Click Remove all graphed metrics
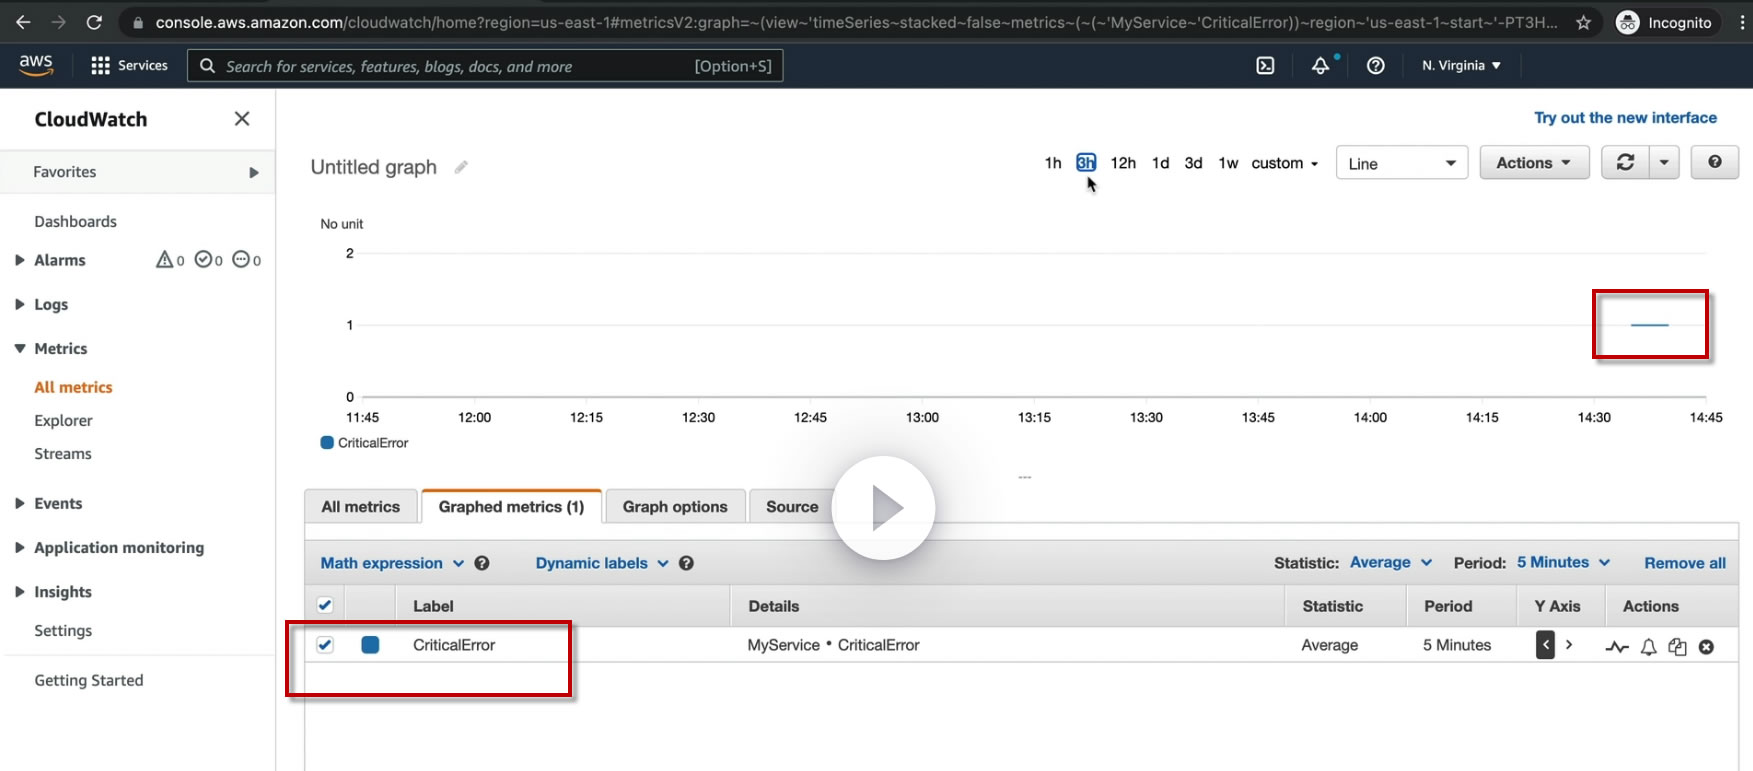The height and width of the screenshot is (771, 1753). [1685, 563]
